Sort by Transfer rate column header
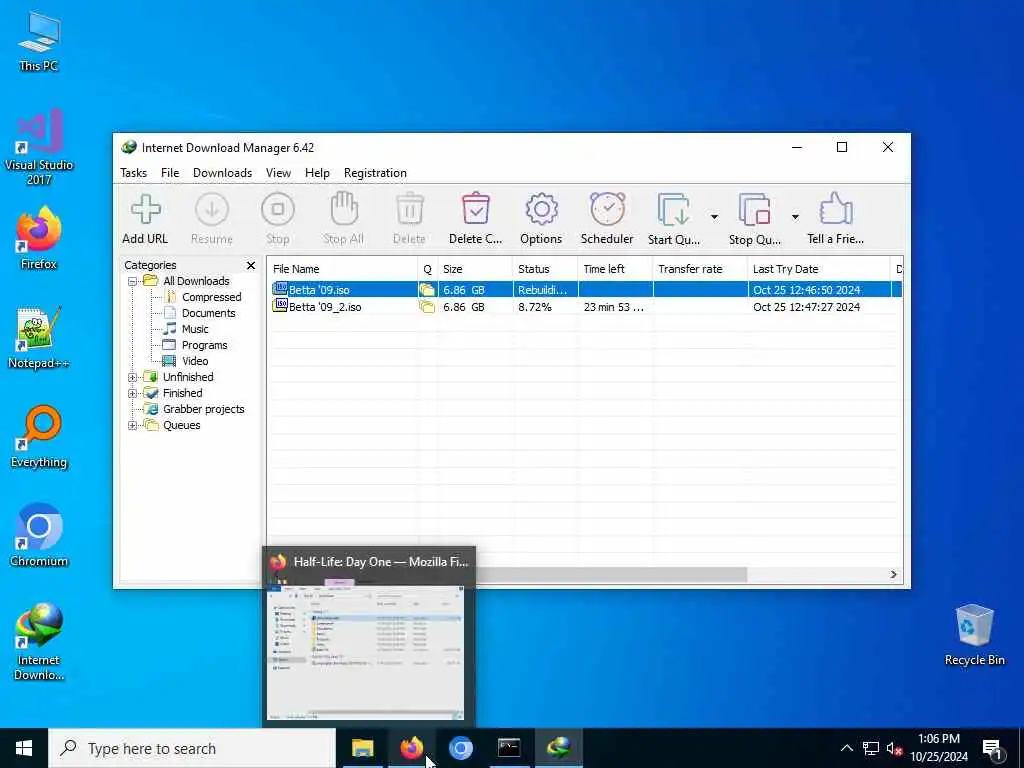This screenshot has width=1024, height=768. (699, 269)
